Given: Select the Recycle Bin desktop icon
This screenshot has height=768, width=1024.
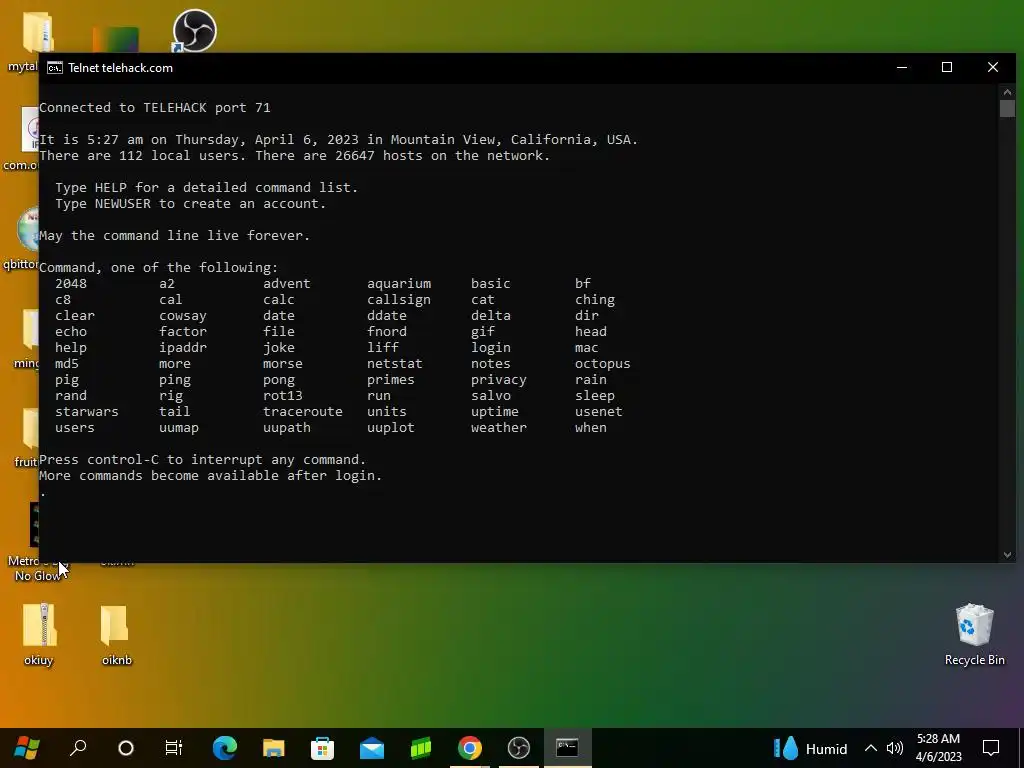Looking at the screenshot, I should point(974,634).
